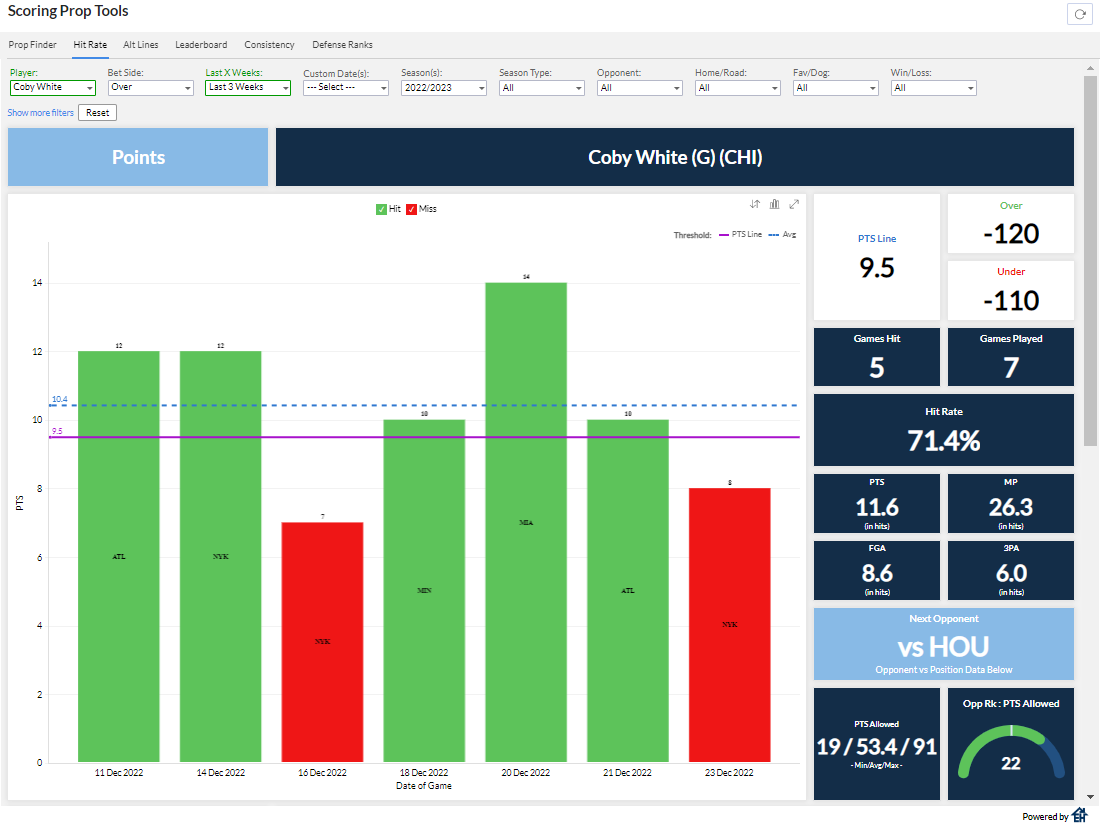Open the chart type icon above the graph

coord(774,203)
